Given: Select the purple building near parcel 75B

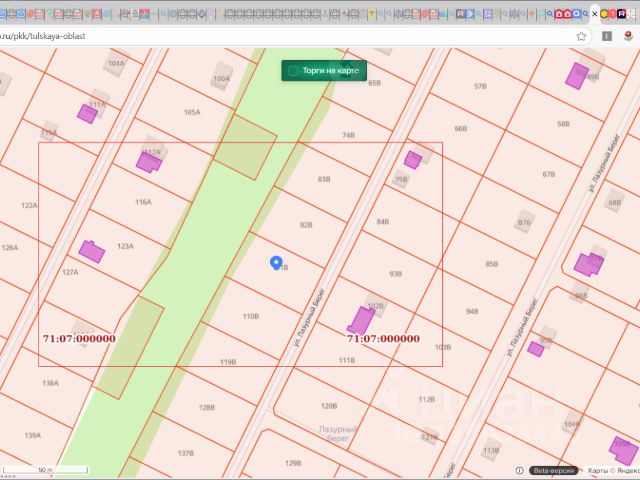Looking at the screenshot, I should tap(413, 160).
